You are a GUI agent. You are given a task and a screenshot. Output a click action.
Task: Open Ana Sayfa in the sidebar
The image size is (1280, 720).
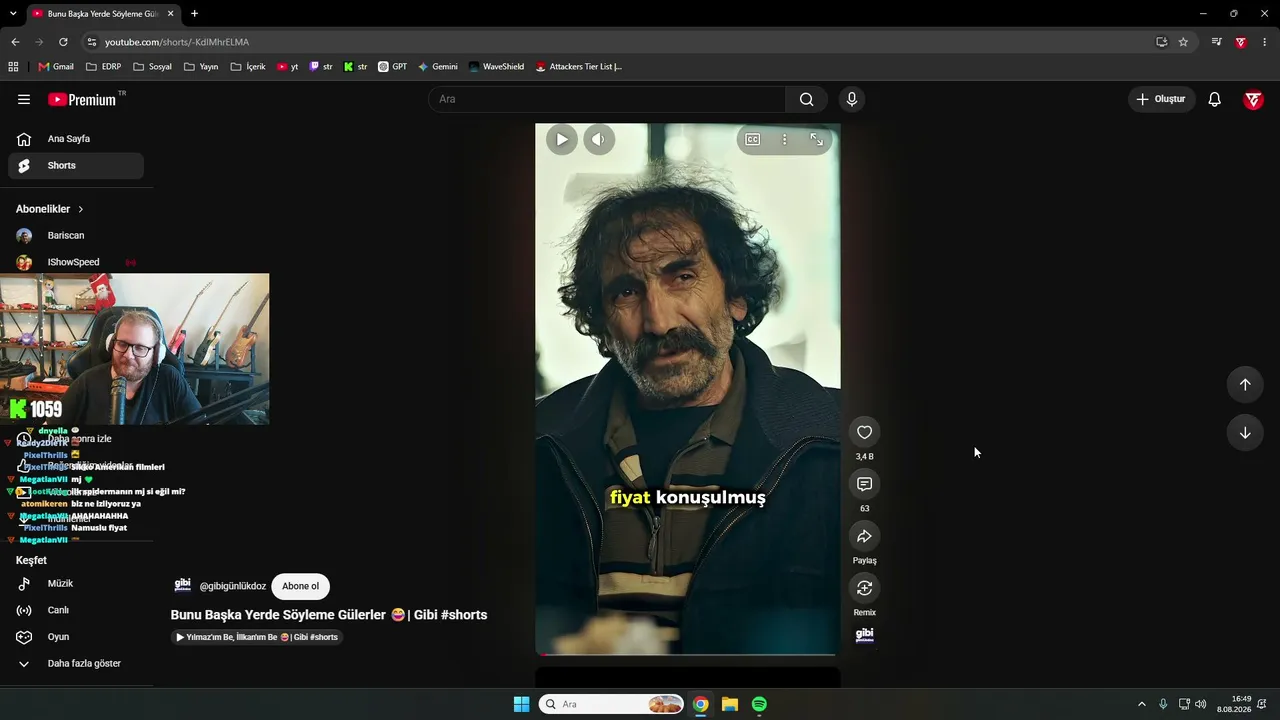[x=76, y=139]
